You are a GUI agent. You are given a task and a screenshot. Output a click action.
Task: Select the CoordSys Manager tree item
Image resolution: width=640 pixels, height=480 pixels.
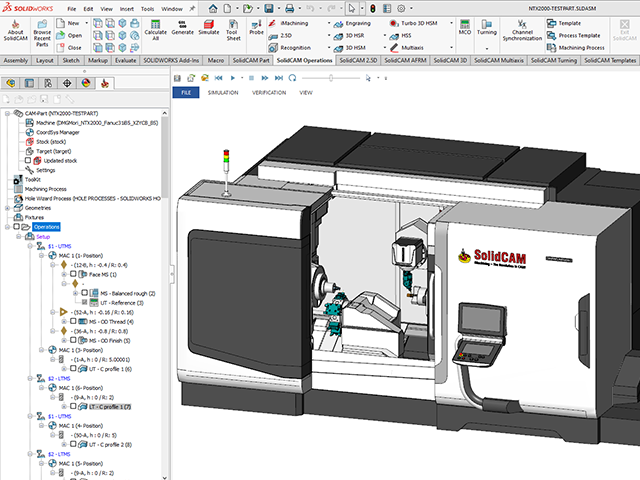click(x=53, y=132)
